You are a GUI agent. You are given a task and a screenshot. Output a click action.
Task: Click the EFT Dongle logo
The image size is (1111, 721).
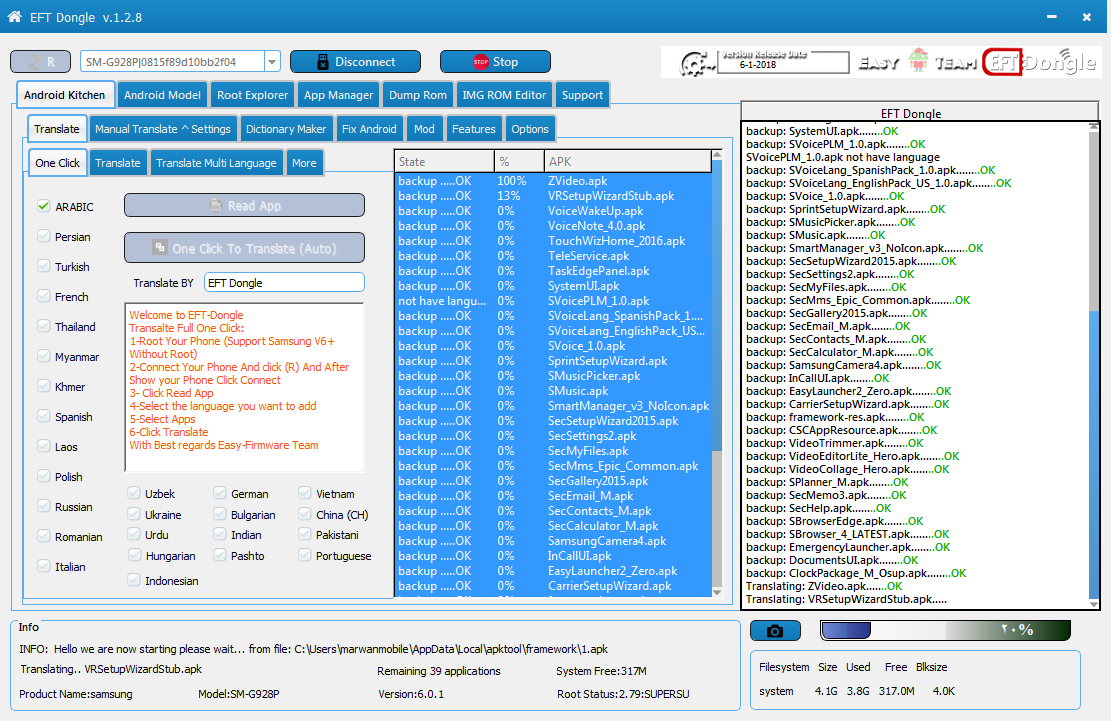click(1040, 62)
